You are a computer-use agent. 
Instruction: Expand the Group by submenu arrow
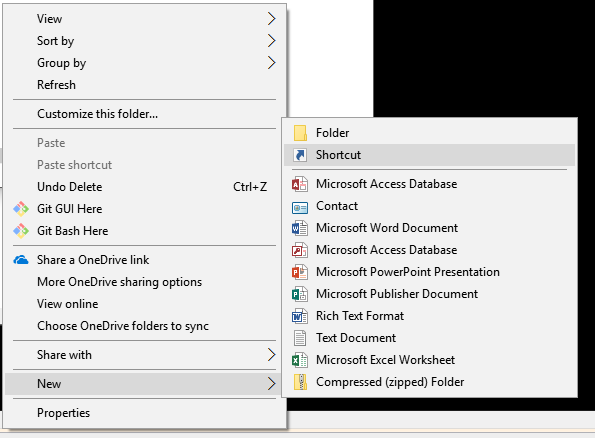(271, 62)
